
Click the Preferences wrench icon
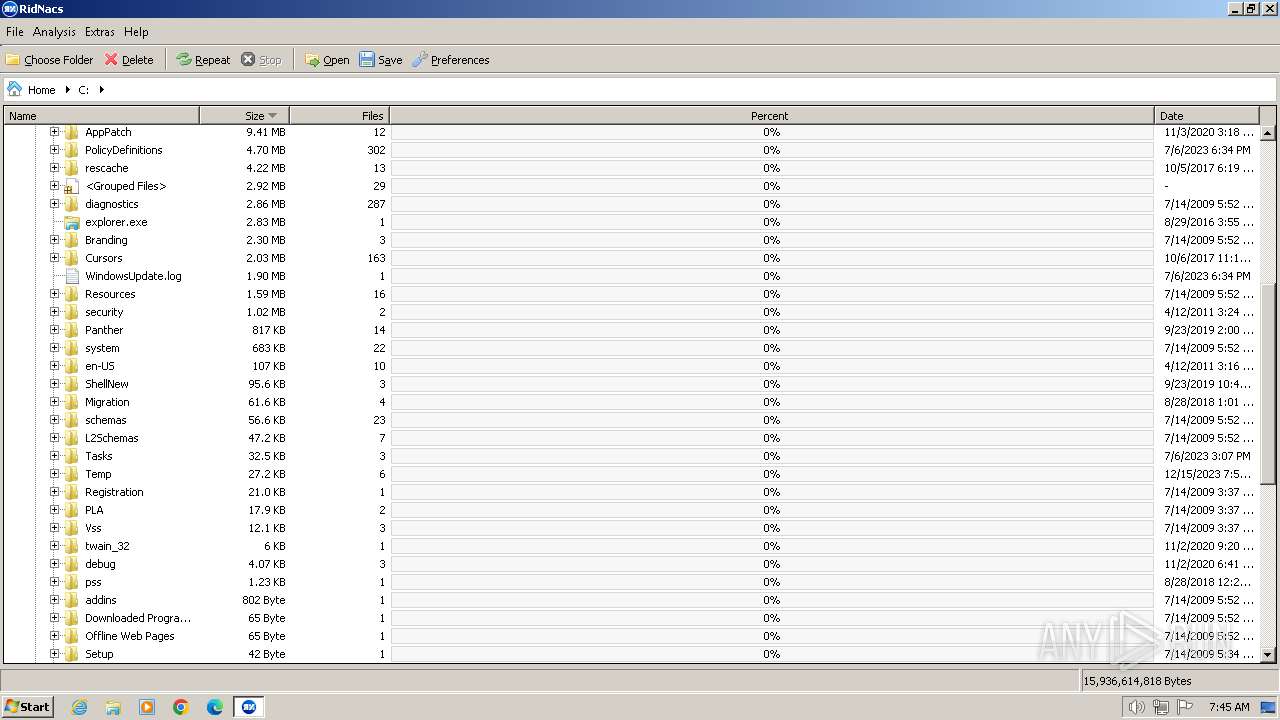tap(420, 60)
